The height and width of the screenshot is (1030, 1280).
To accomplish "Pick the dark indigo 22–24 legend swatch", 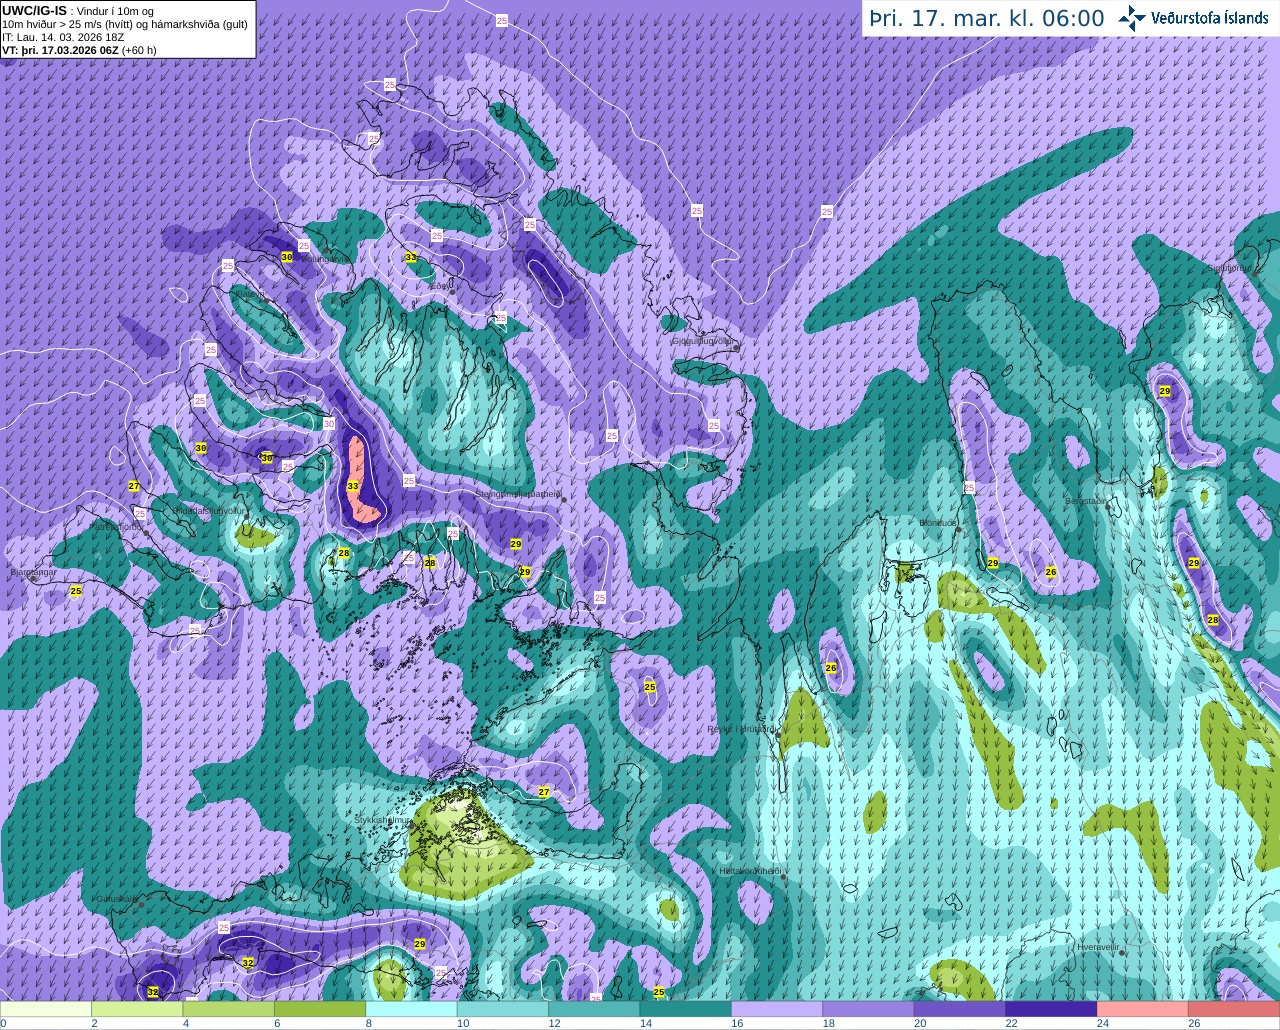I will click(1051, 1009).
